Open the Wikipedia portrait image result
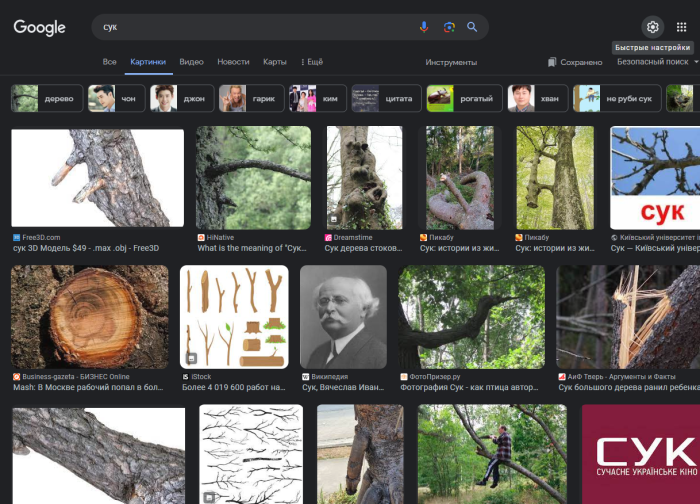Screen dimensions: 700x504 343,317
